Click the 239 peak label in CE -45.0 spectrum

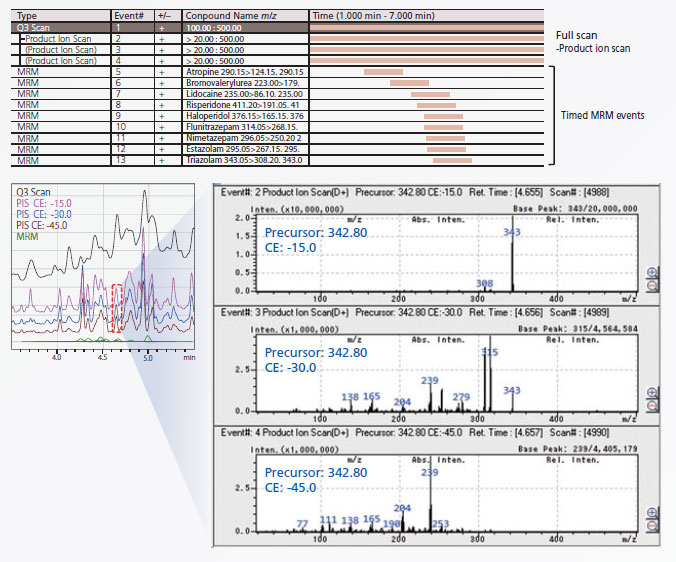pos(430,473)
